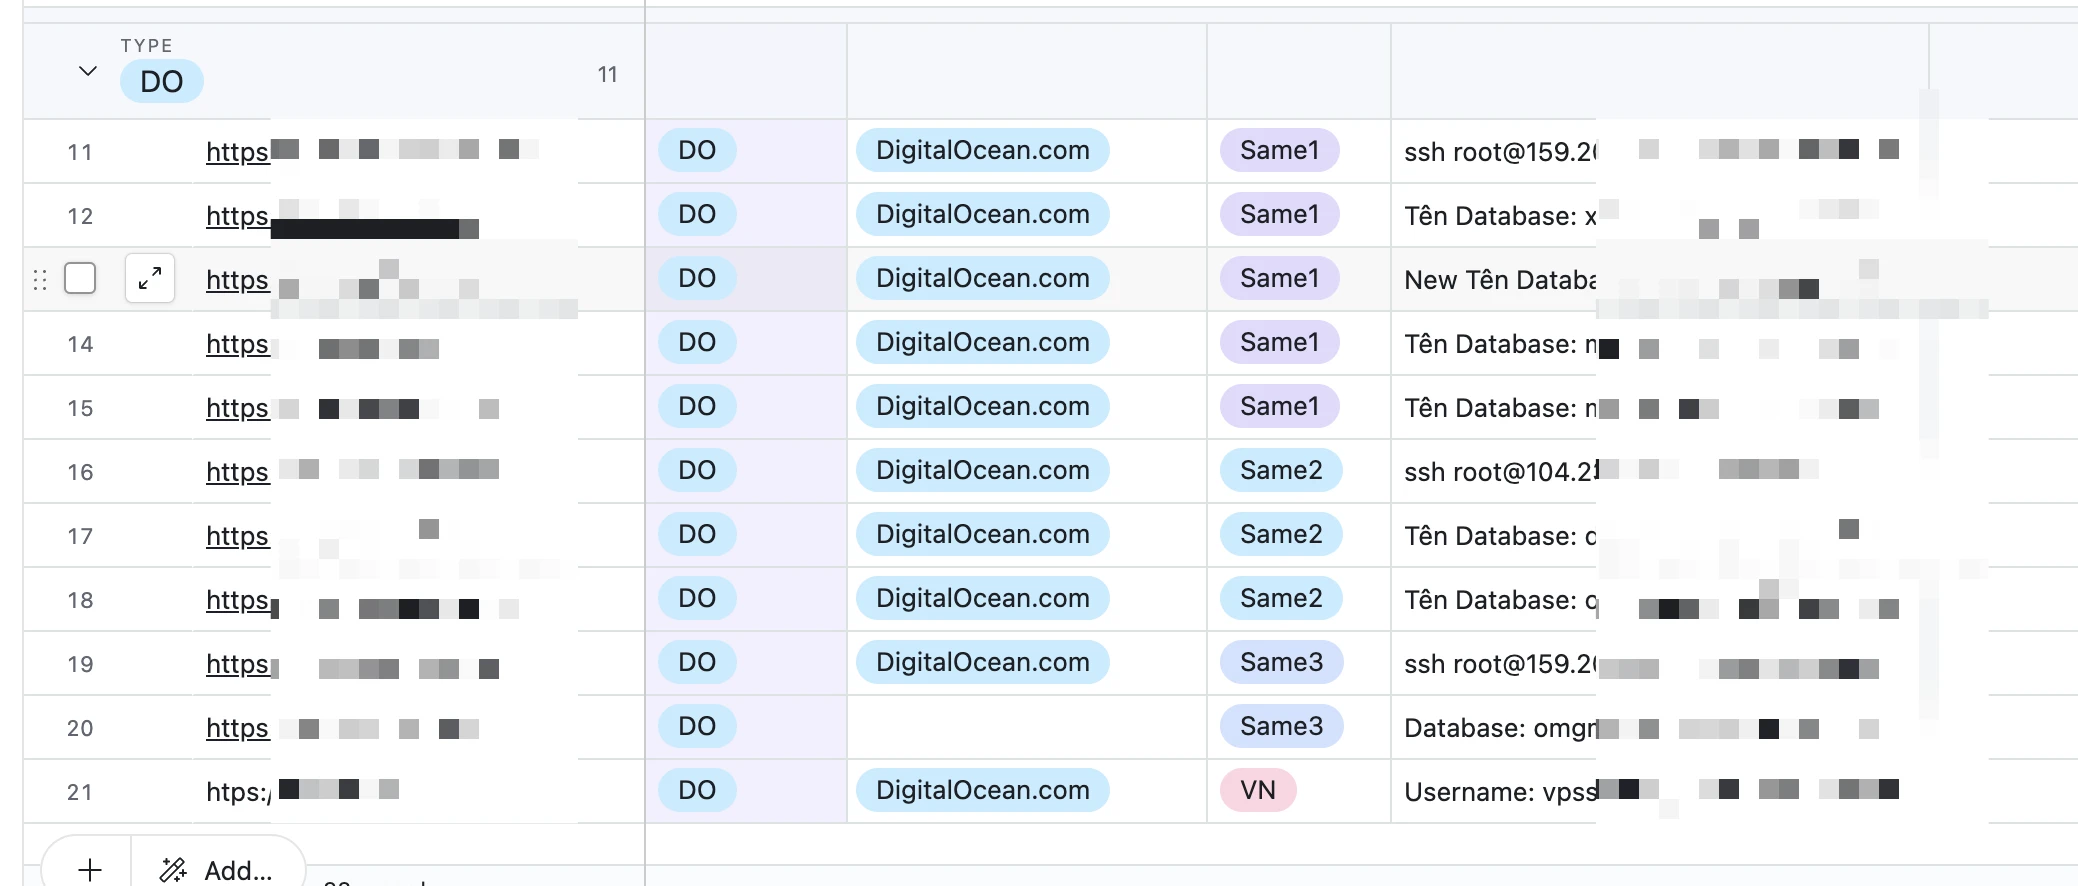Select the DO tag in row 11
This screenshot has width=2078, height=886.
coord(697,150)
